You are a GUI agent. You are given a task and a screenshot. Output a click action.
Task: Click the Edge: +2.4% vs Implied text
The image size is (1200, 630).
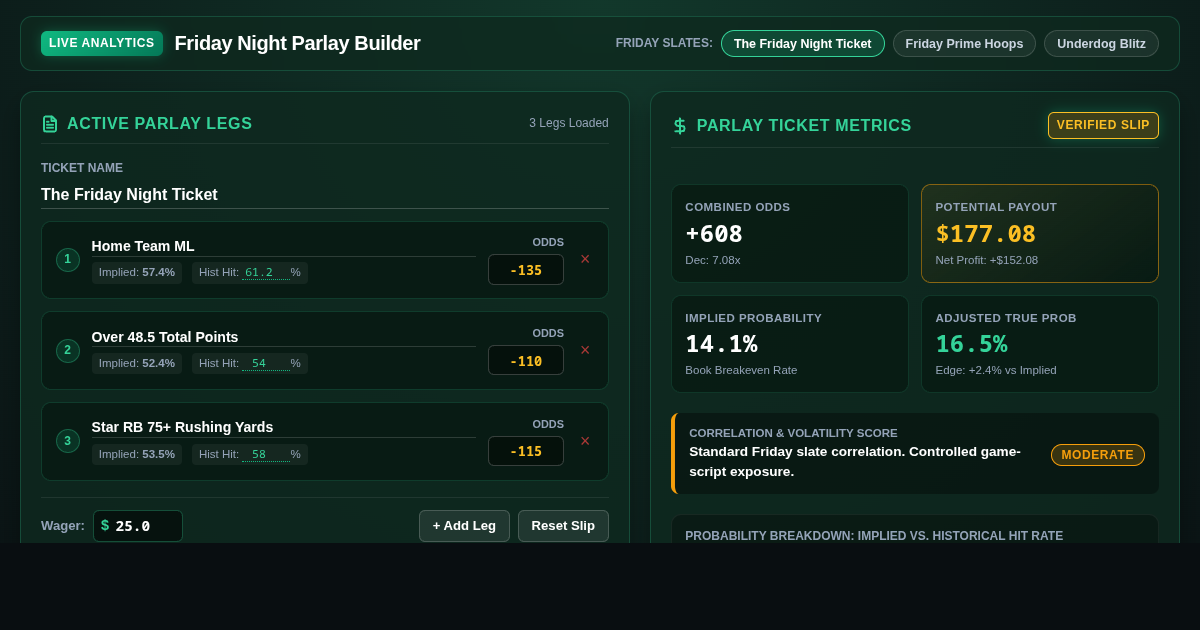tap(996, 370)
